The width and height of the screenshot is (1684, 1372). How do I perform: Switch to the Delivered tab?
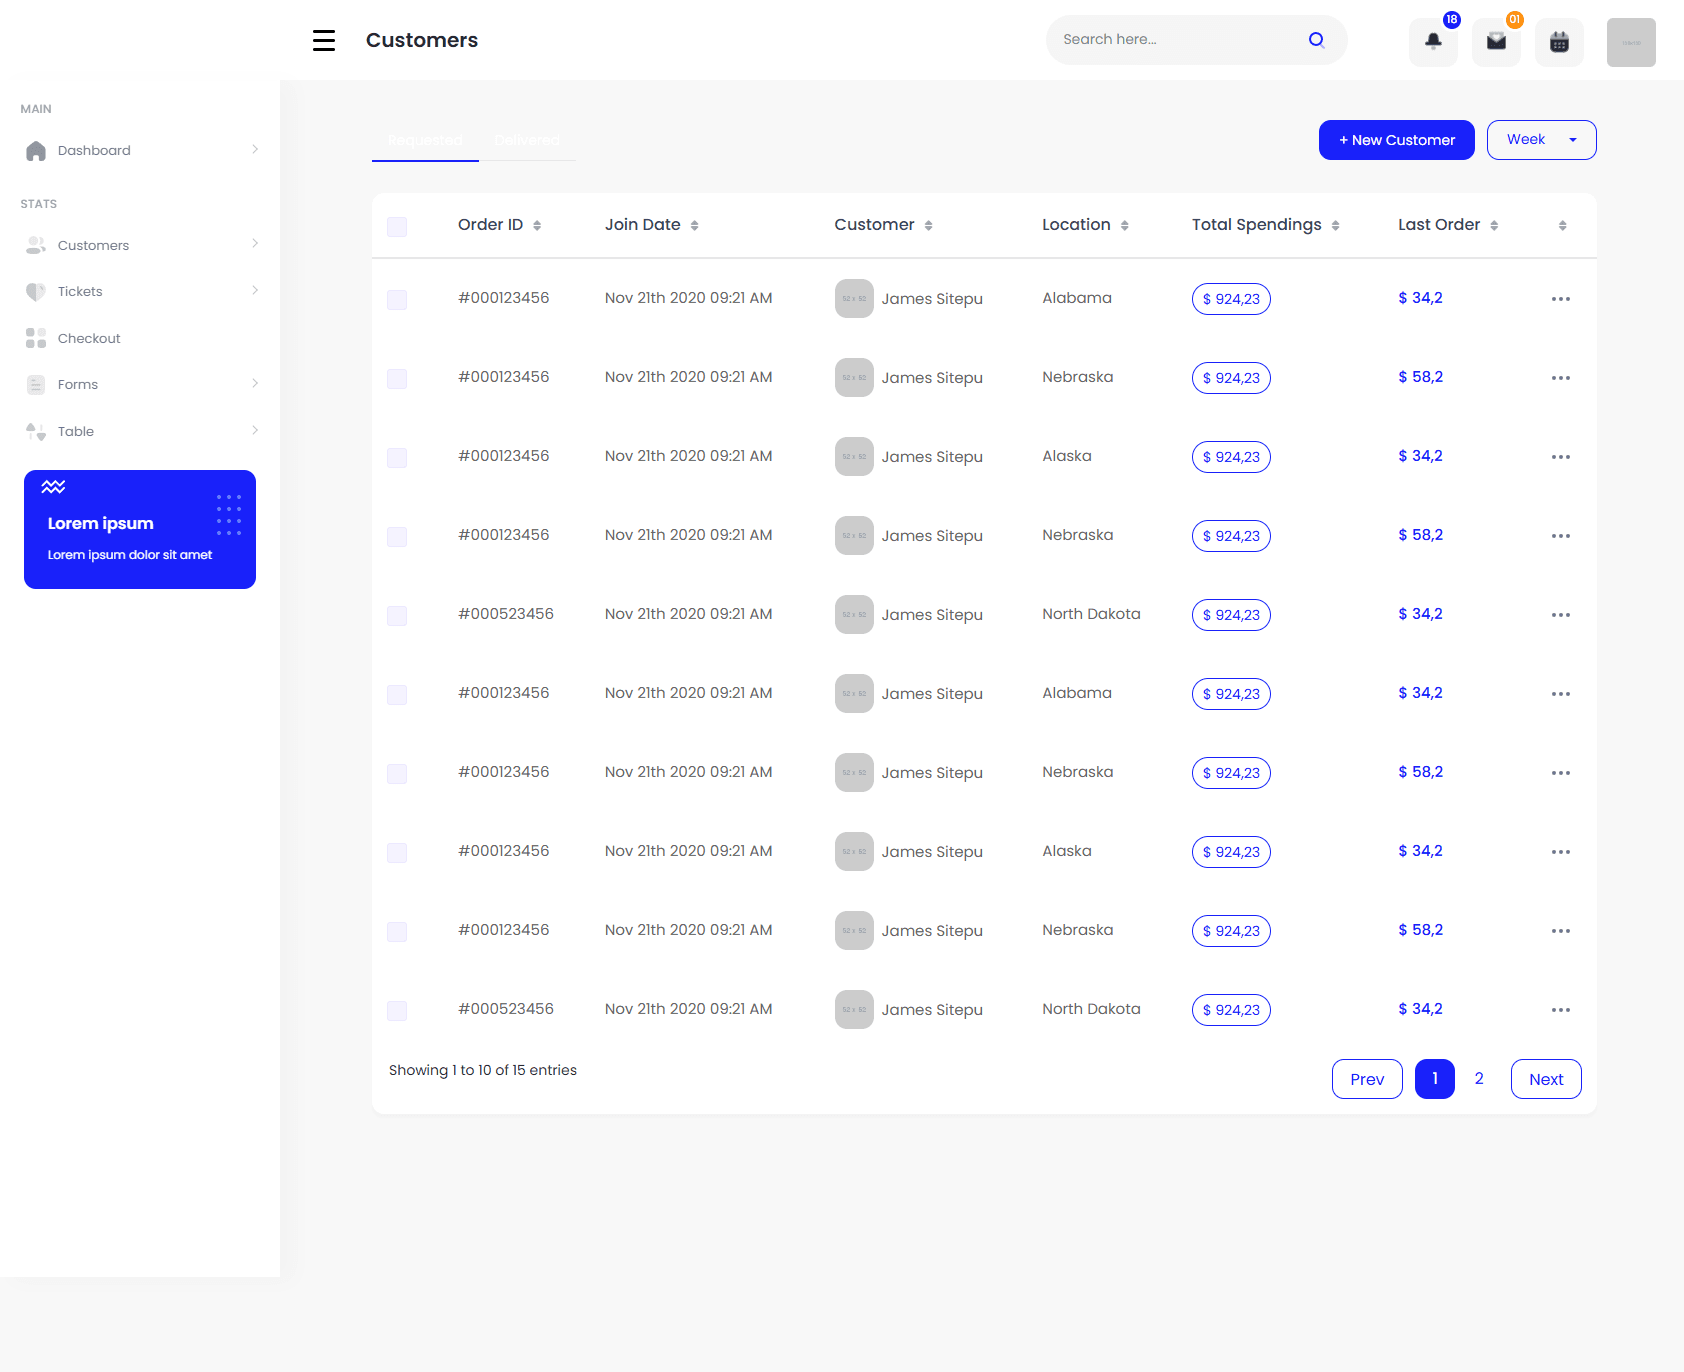(x=528, y=140)
